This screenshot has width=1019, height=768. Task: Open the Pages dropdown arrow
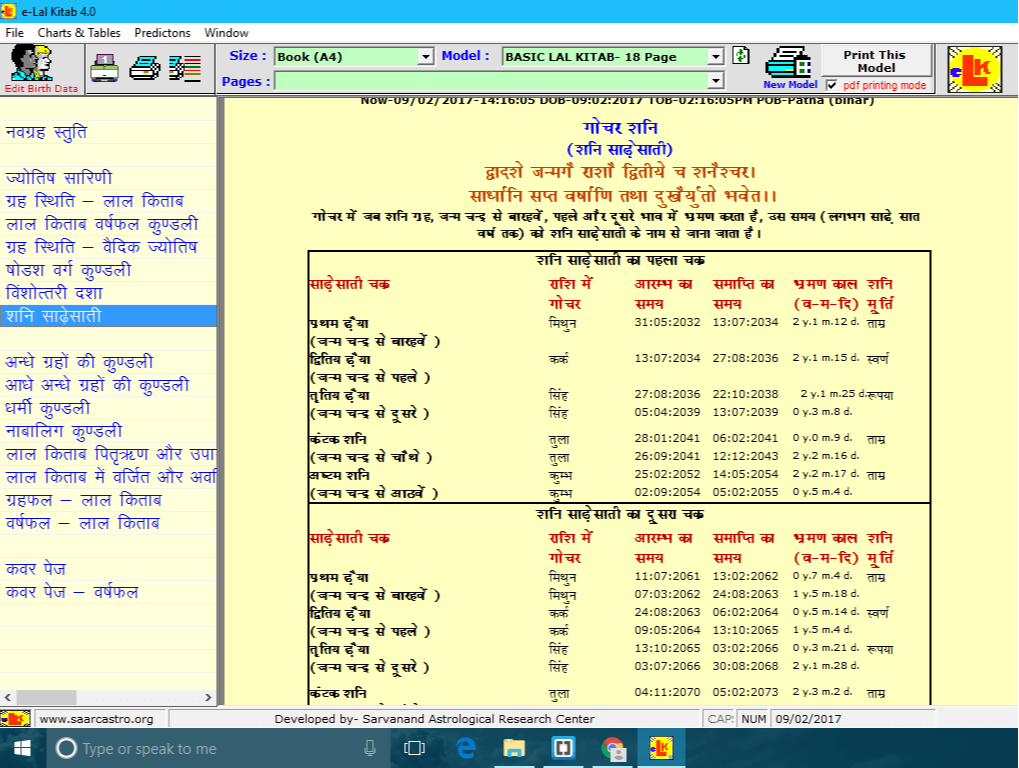715,82
